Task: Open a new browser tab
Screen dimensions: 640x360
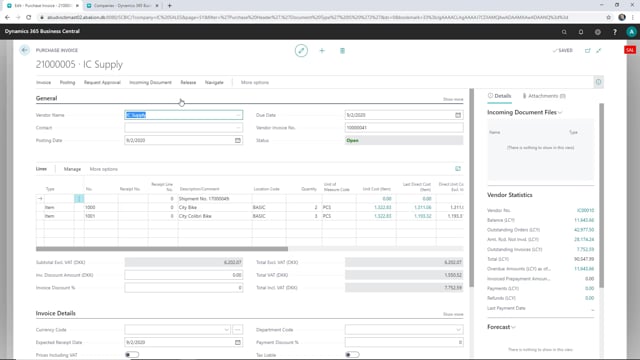Action: (x=170, y=6)
